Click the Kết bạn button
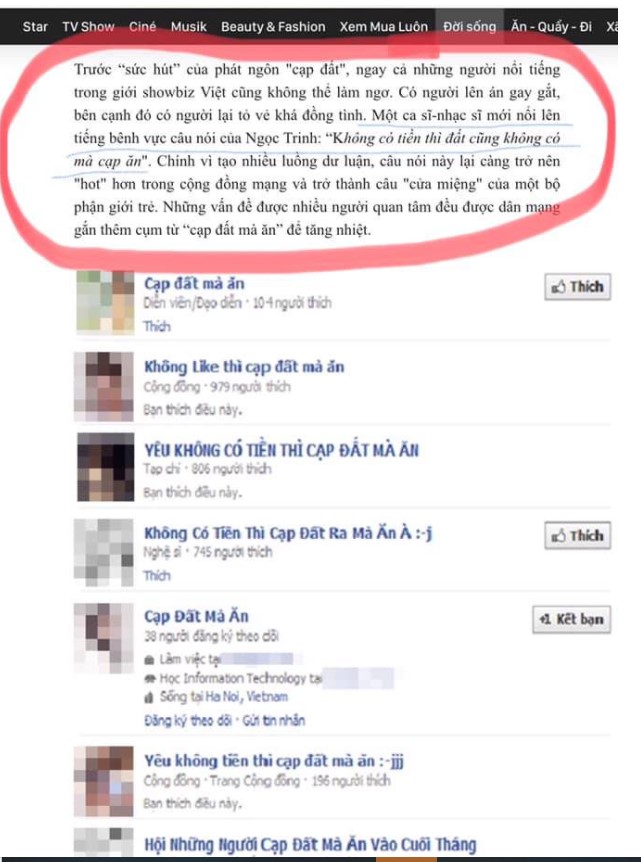The height and width of the screenshot is (862, 641). tap(571, 620)
